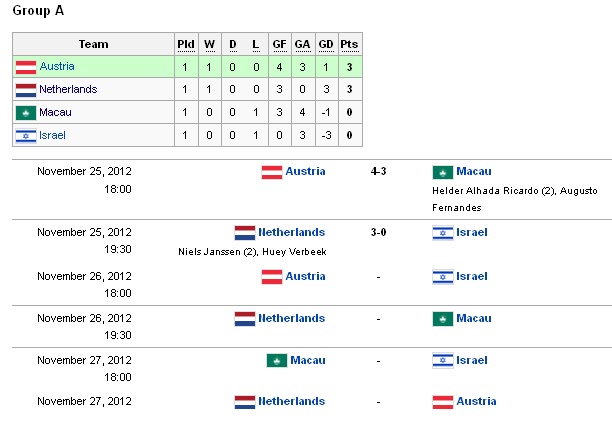Click Austria's flag in the 4-3 match row
The image size is (612, 421).
coord(271,172)
